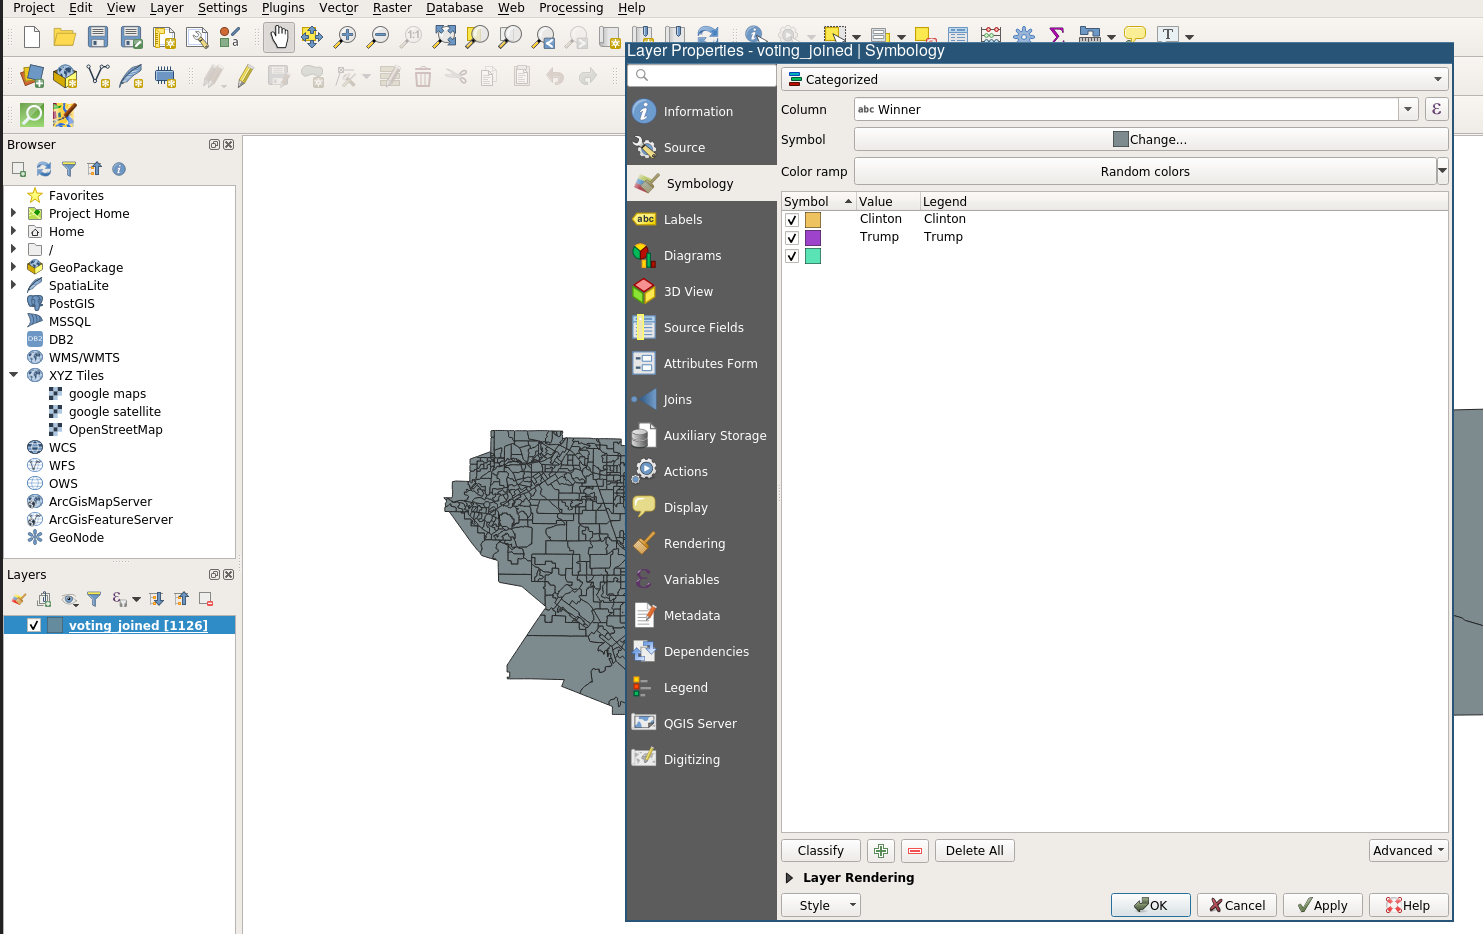Open the Advanced dropdown menu
The height and width of the screenshot is (934, 1483).
[x=1408, y=851]
